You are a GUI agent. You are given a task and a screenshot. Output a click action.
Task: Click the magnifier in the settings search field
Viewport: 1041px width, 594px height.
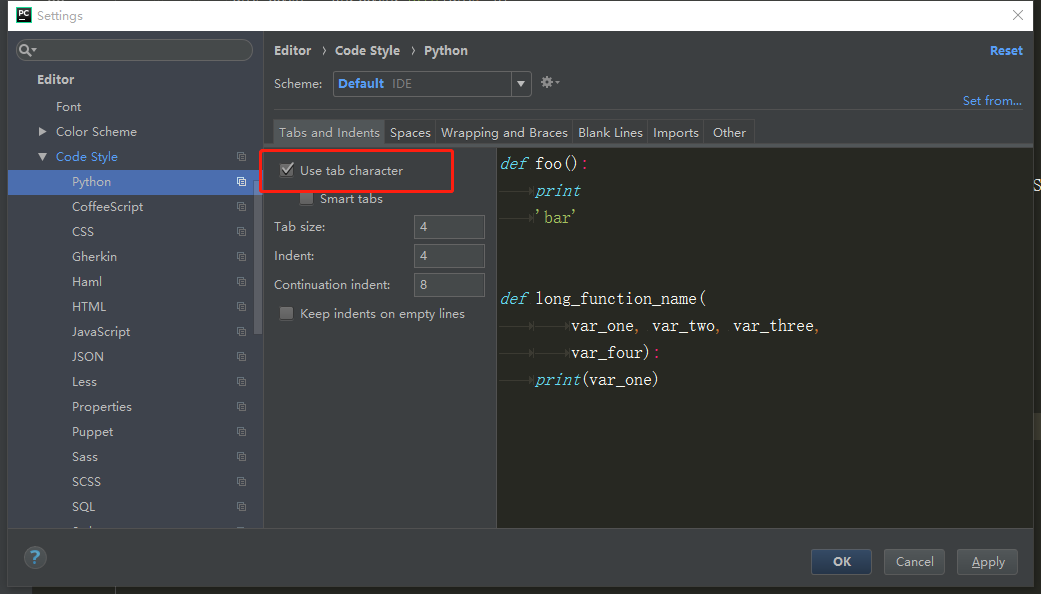26,49
